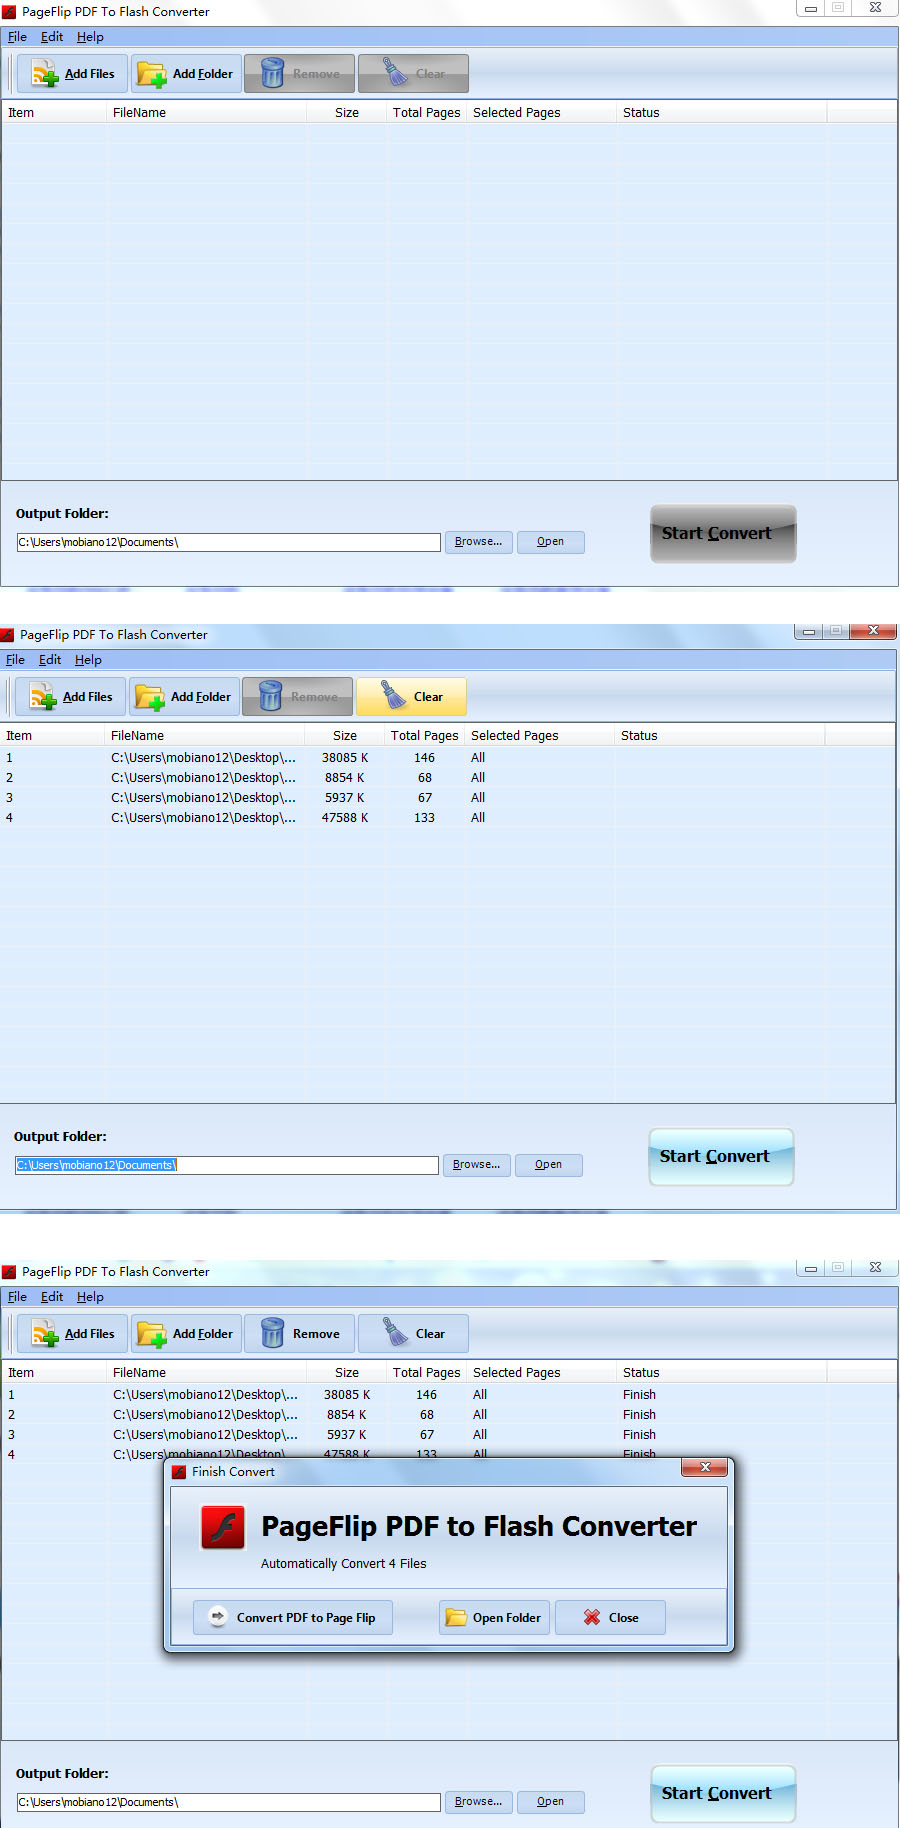
Task: Click Start Convert beside the highlighted path field
Action: coord(721,1157)
